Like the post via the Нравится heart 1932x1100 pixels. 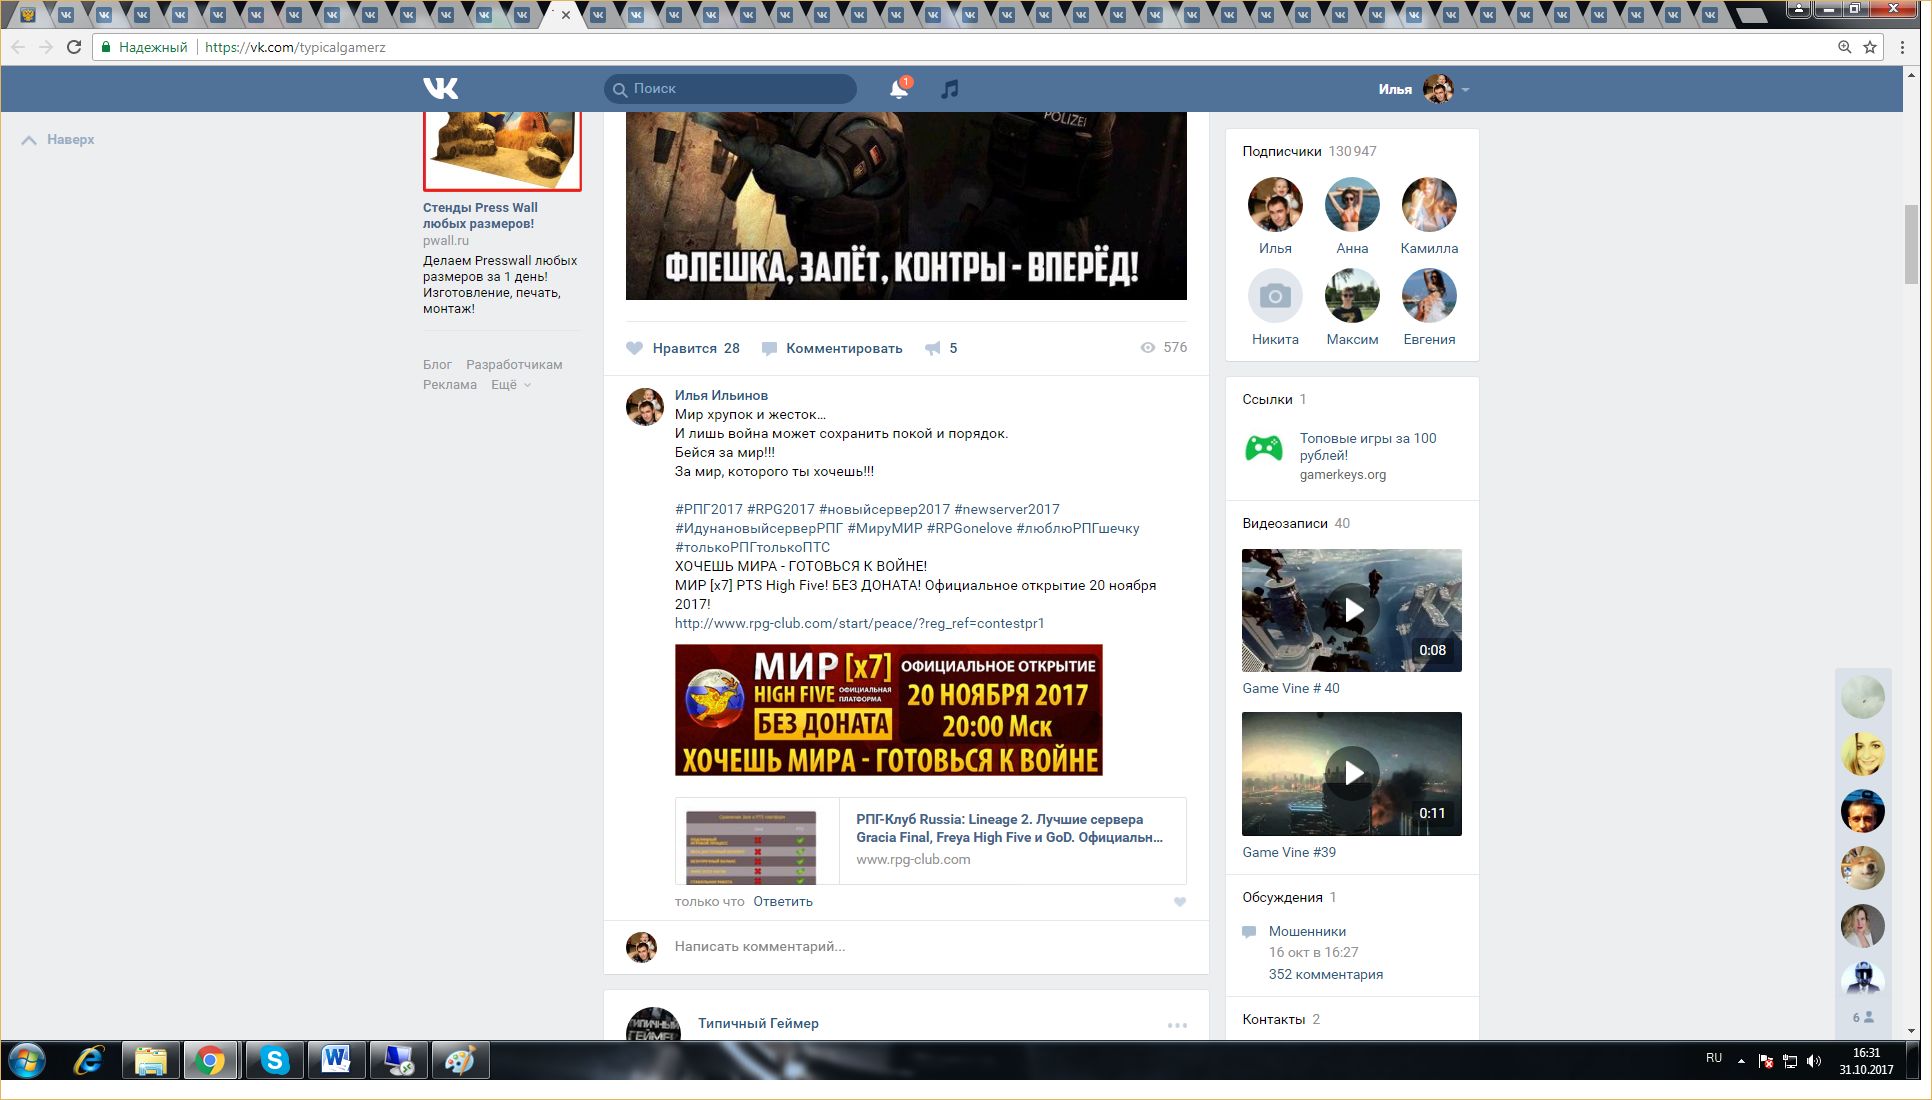pyautogui.click(x=635, y=348)
